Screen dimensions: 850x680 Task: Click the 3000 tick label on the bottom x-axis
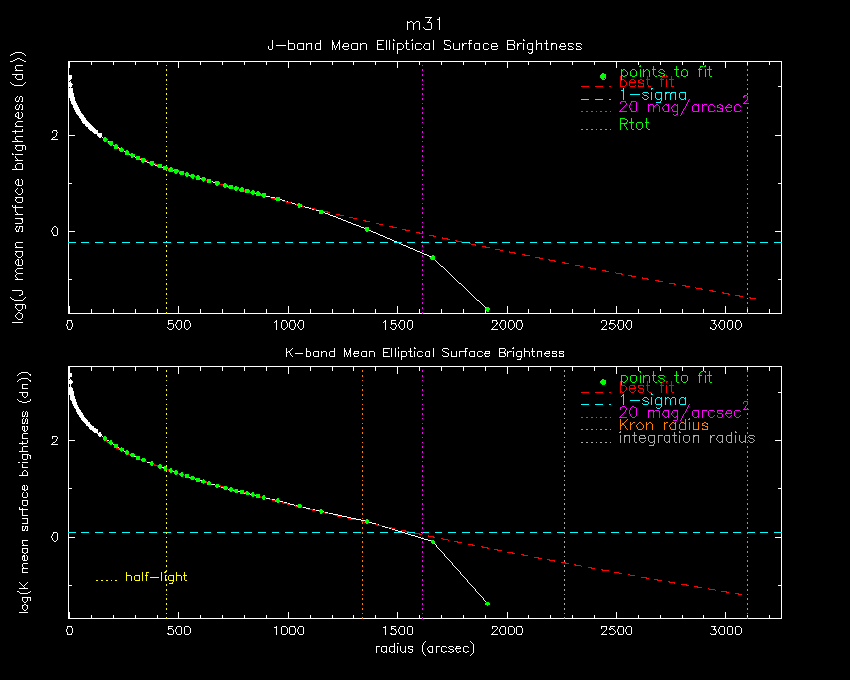coord(725,632)
